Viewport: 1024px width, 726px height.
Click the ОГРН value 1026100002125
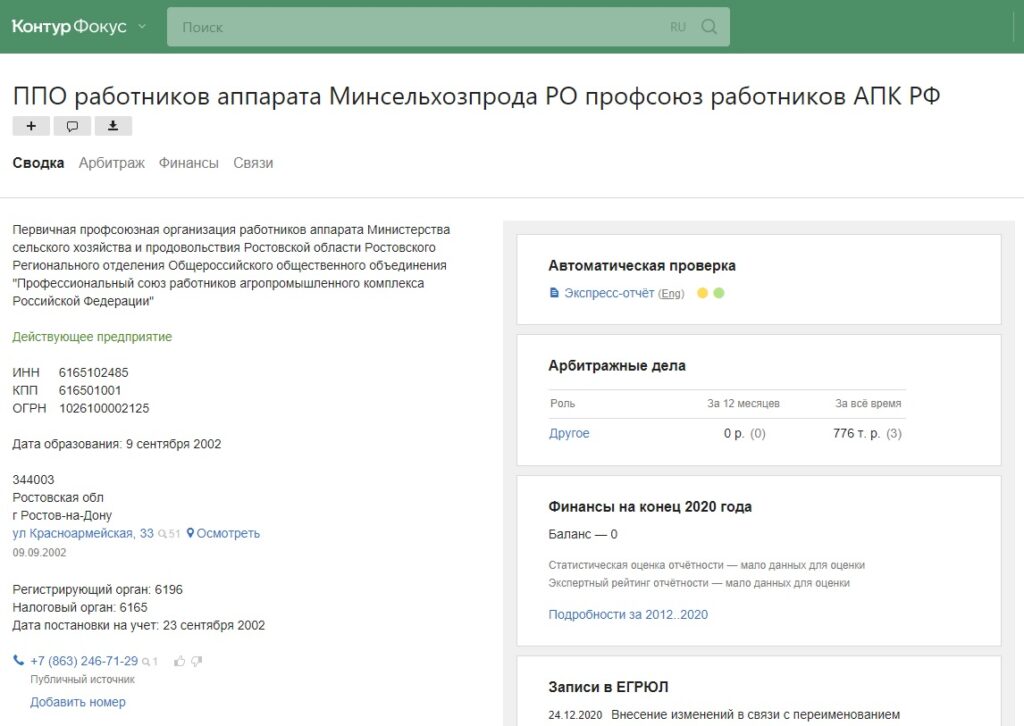pos(104,409)
